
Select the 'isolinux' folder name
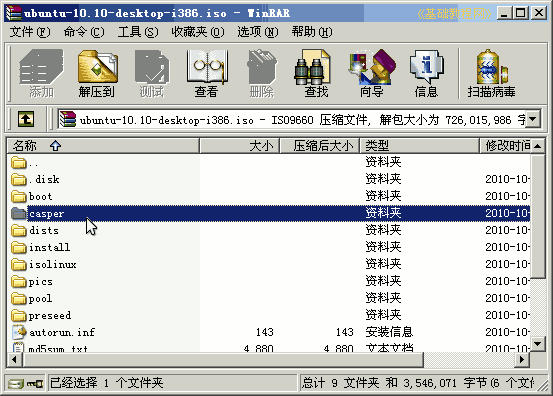click(x=53, y=264)
